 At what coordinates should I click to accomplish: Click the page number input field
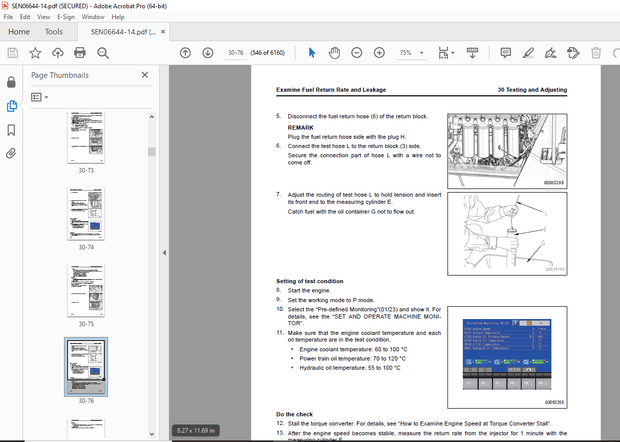click(238, 53)
